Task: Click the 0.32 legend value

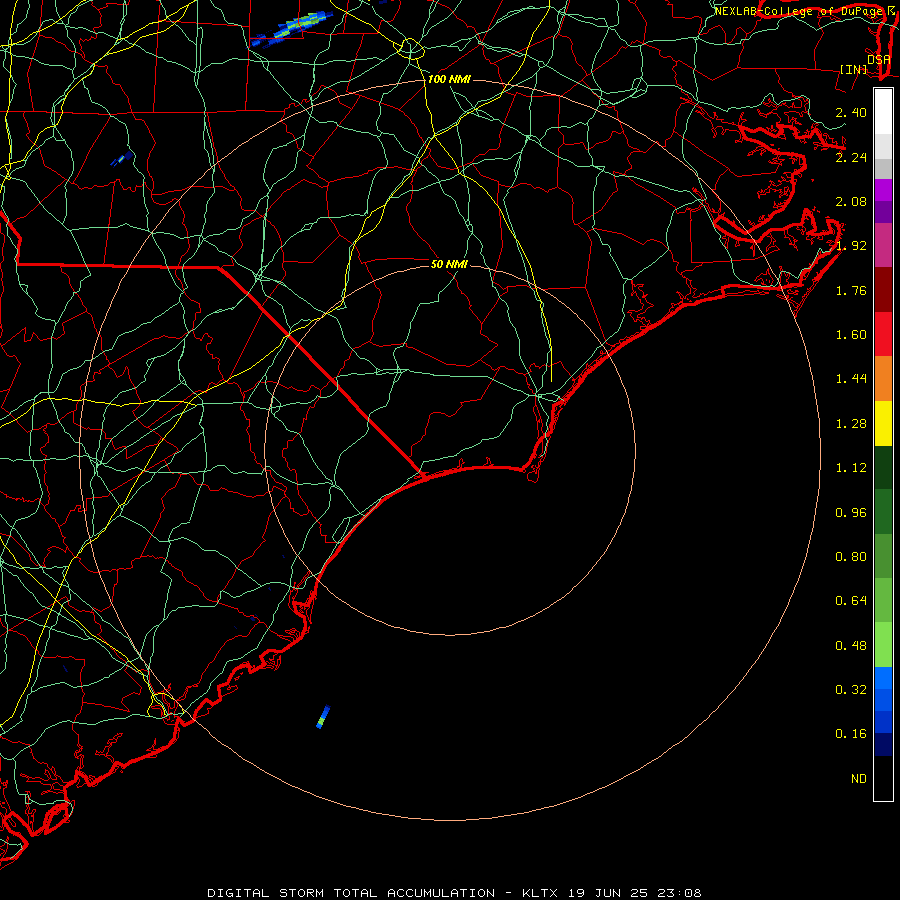Action: pyautogui.click(x=851, y=690)
